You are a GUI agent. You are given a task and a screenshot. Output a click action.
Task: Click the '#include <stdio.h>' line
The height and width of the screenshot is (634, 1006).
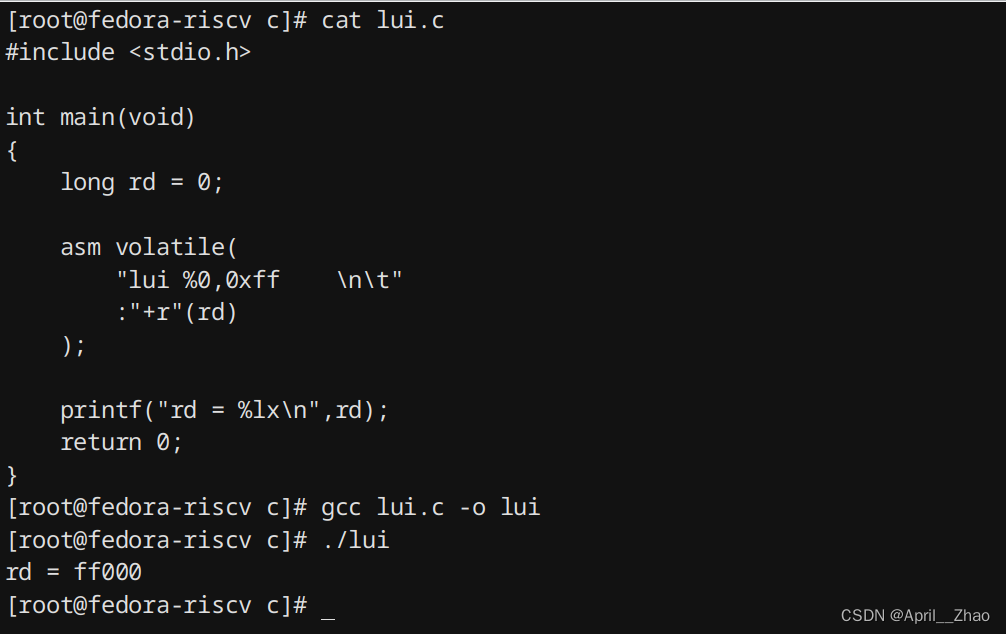click(128, 52)
